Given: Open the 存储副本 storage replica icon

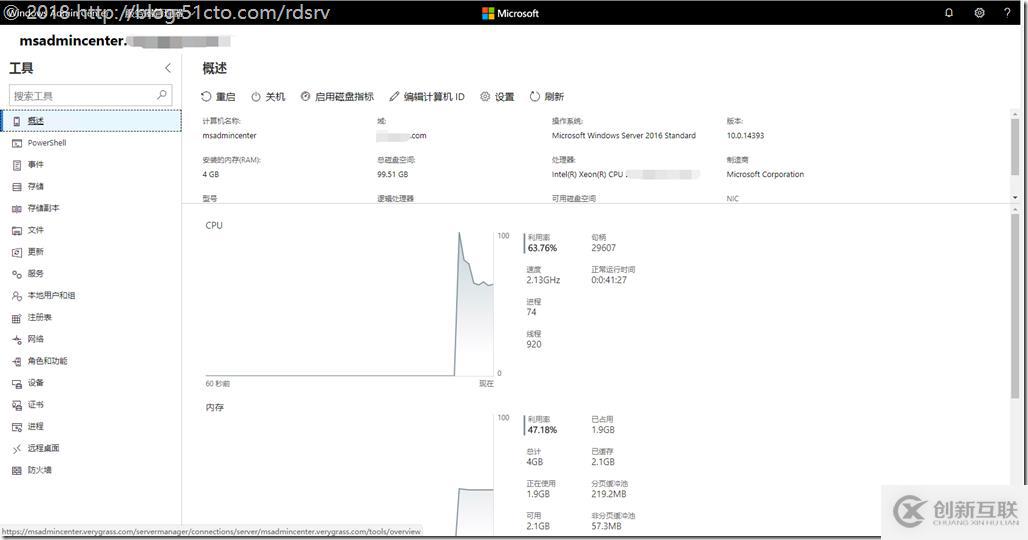Looking at the screenshot, I should point(17,208).
